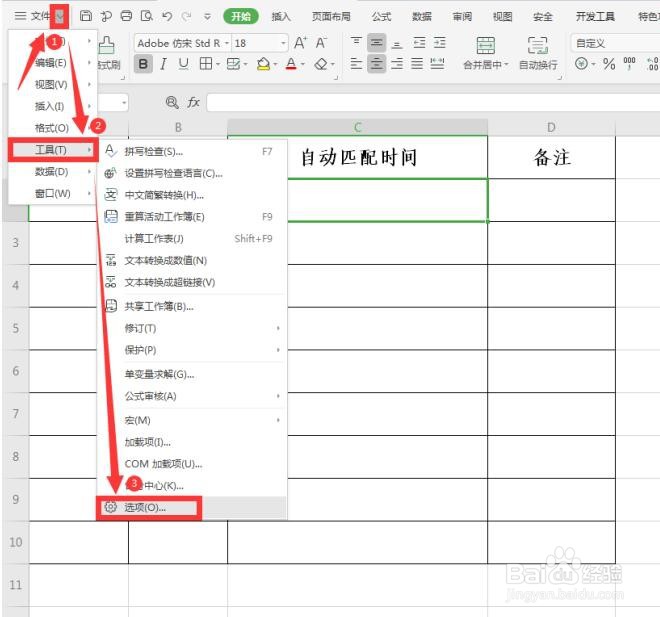Switch to the 插入 ribbon tab
The image size is (660, 617).
[x=281, y=16]
